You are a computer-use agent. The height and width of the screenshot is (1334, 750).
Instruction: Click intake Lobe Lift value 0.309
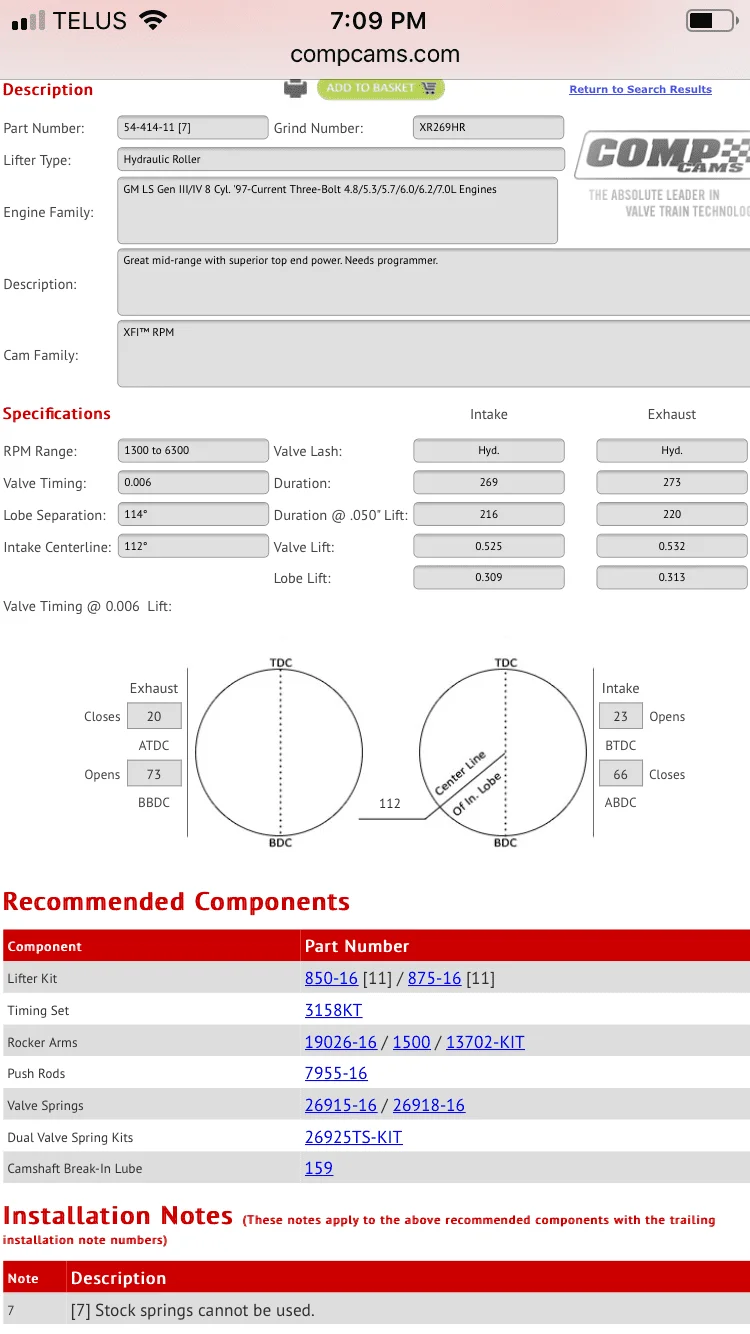point(488,577)
